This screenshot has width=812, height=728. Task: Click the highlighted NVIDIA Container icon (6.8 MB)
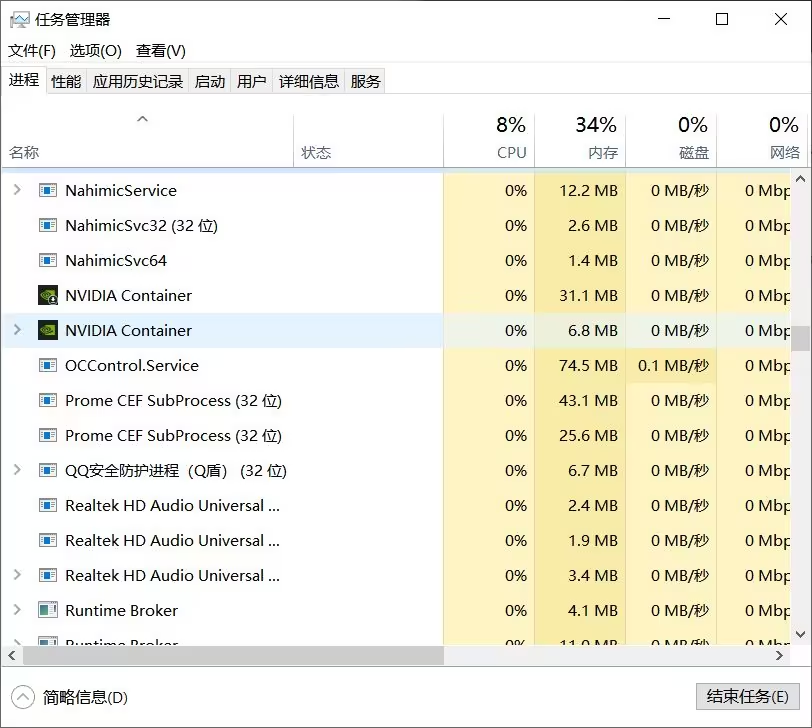pyautogui.click(x=48, y=330)
